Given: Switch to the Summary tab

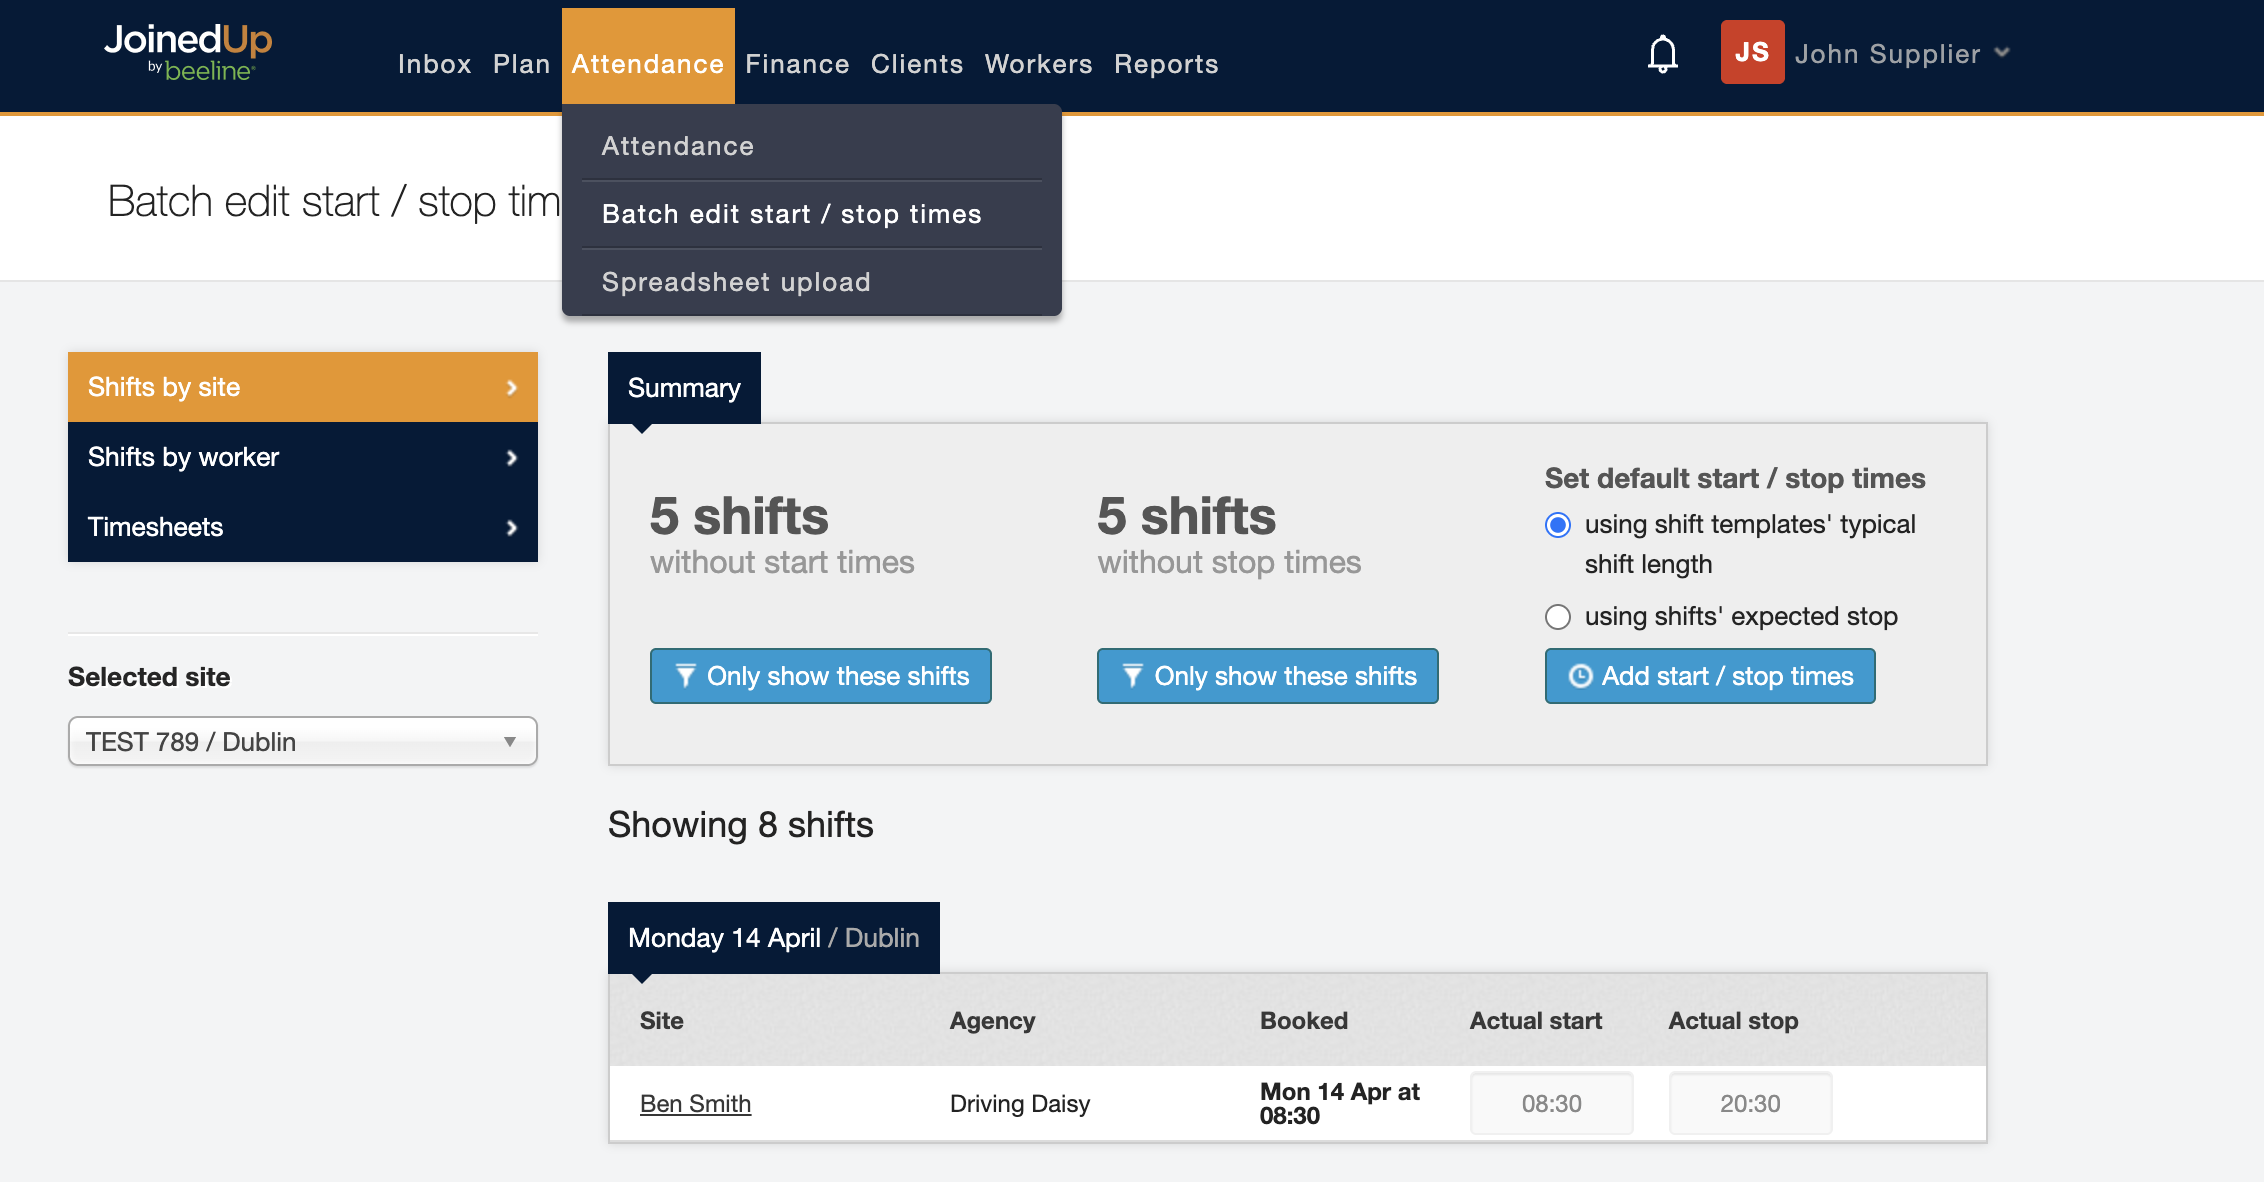Looking at the screenshot, I should click(x=684, y=388).
